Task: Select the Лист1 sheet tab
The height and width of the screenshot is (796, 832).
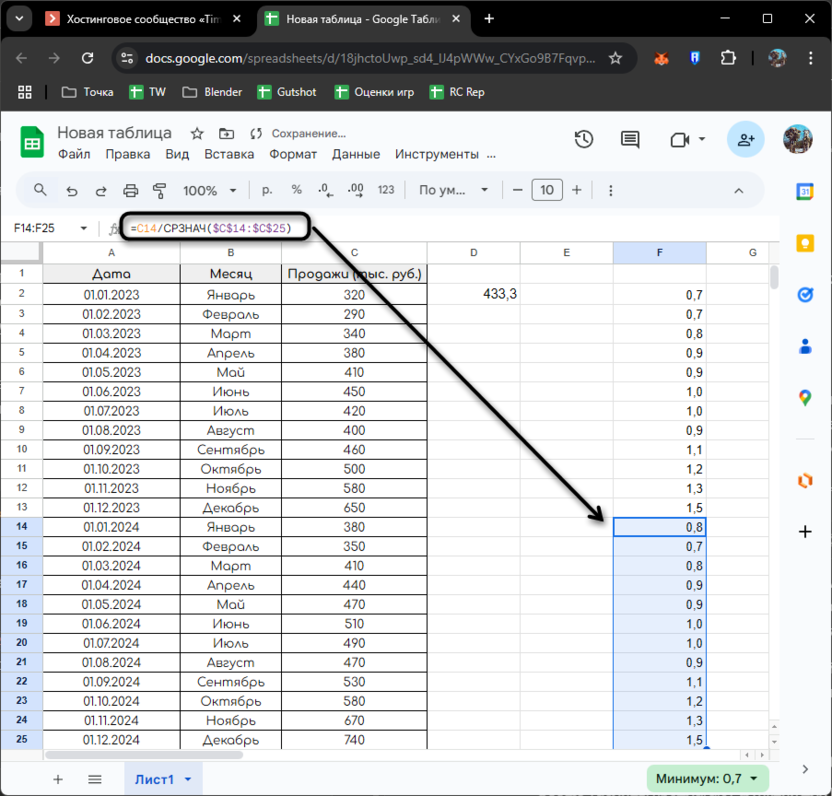Action: [155, 779]
